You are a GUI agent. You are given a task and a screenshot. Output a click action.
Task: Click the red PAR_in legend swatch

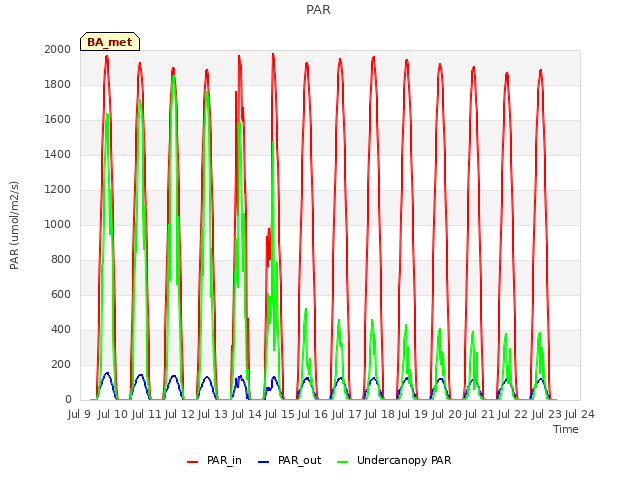tap(192, 462)
